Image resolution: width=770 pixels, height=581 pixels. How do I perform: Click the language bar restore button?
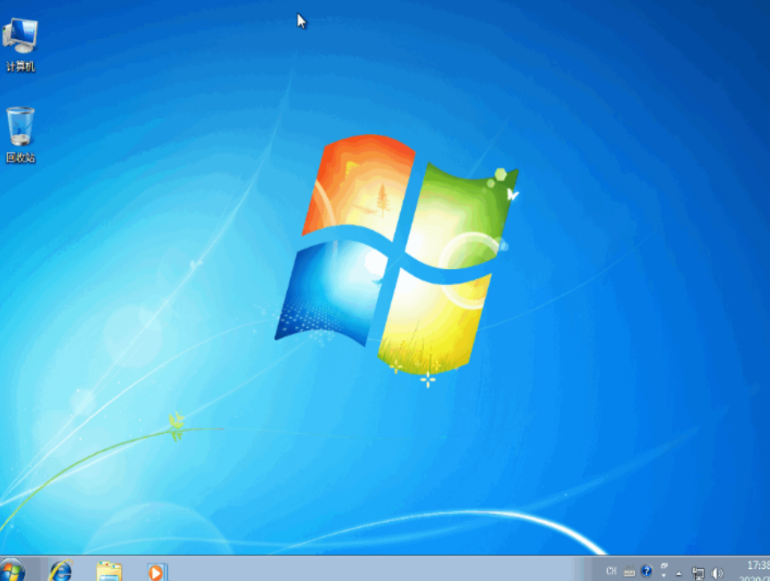tap(664, 566)
